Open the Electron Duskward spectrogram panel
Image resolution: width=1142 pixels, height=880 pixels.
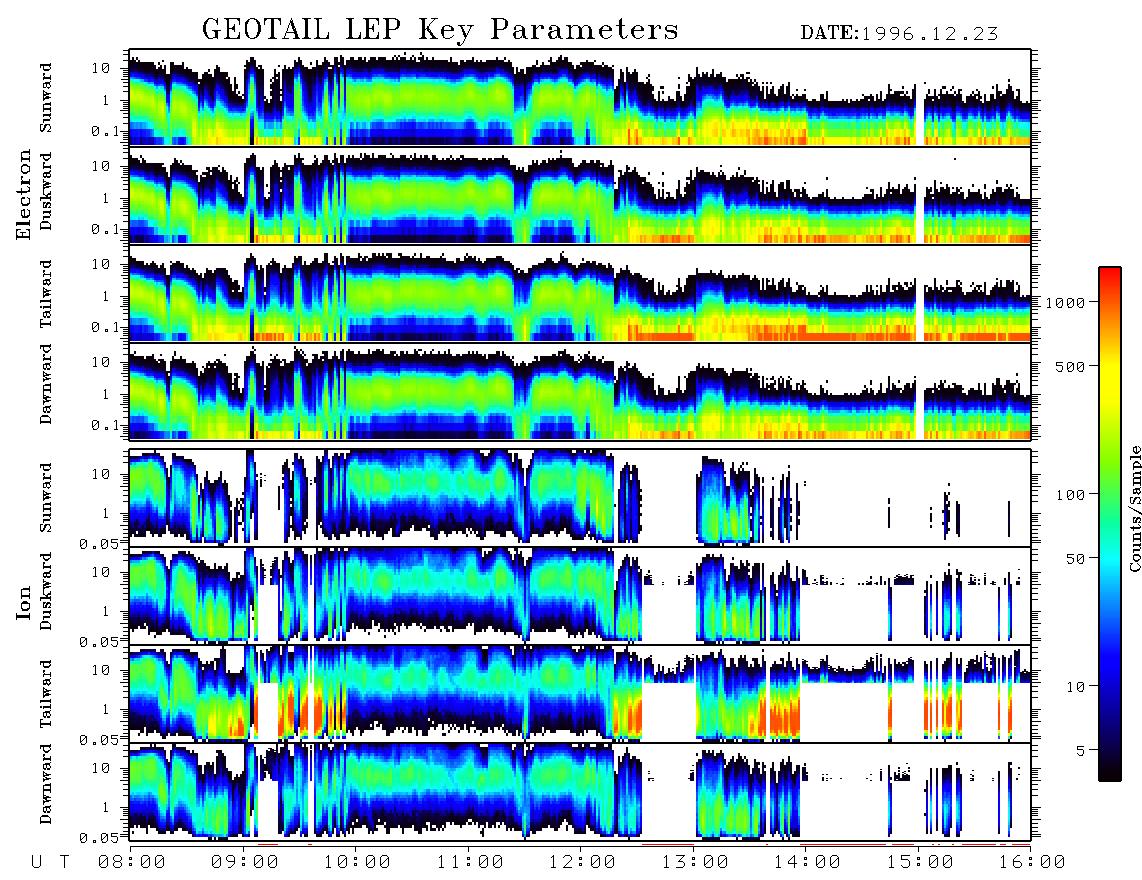pos(580,195)
